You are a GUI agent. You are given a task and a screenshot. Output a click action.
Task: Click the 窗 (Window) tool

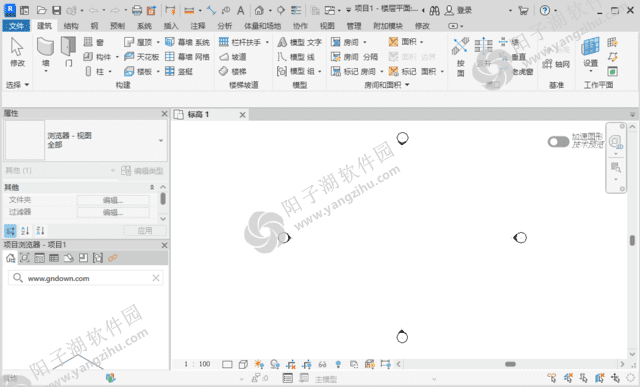(93, 42)
